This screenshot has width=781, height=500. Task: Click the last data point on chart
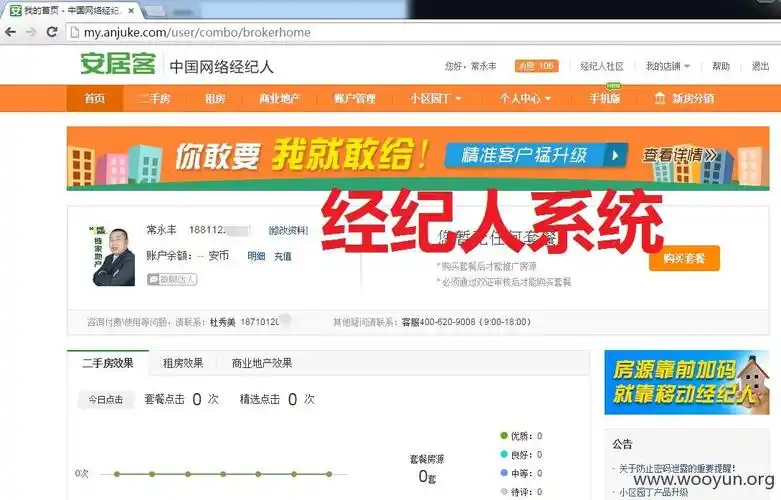click(x=329, y=474)
